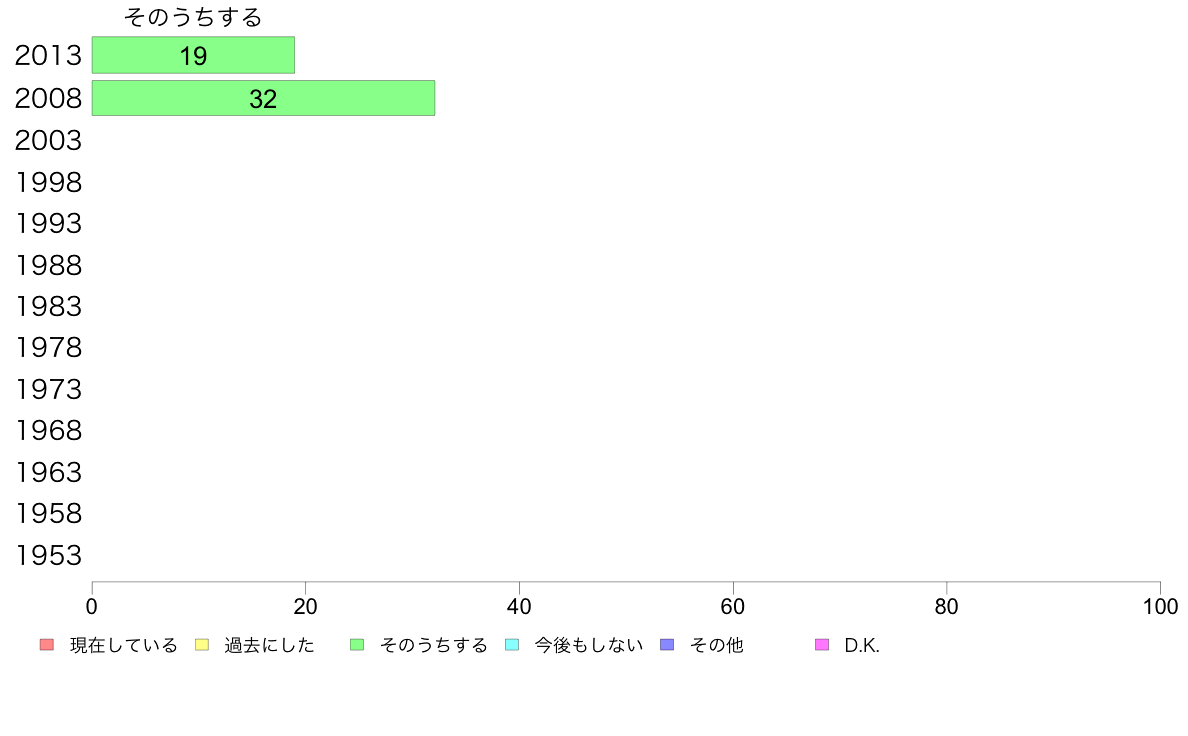This screenshot has height=736, width=1188.
Task: Click the blue その他 legend swatch
Action: click(x=667, y=645)
